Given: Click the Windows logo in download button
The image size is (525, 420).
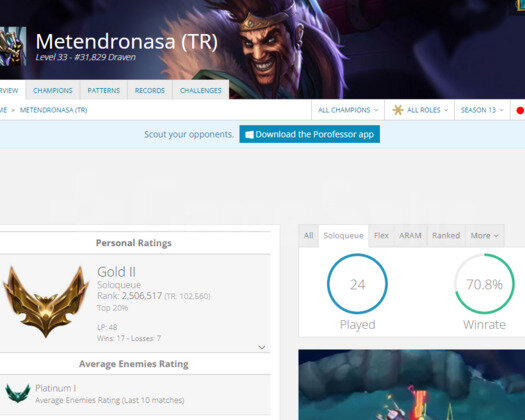Looking at the screenshot, I should click(x=249, y=135).
